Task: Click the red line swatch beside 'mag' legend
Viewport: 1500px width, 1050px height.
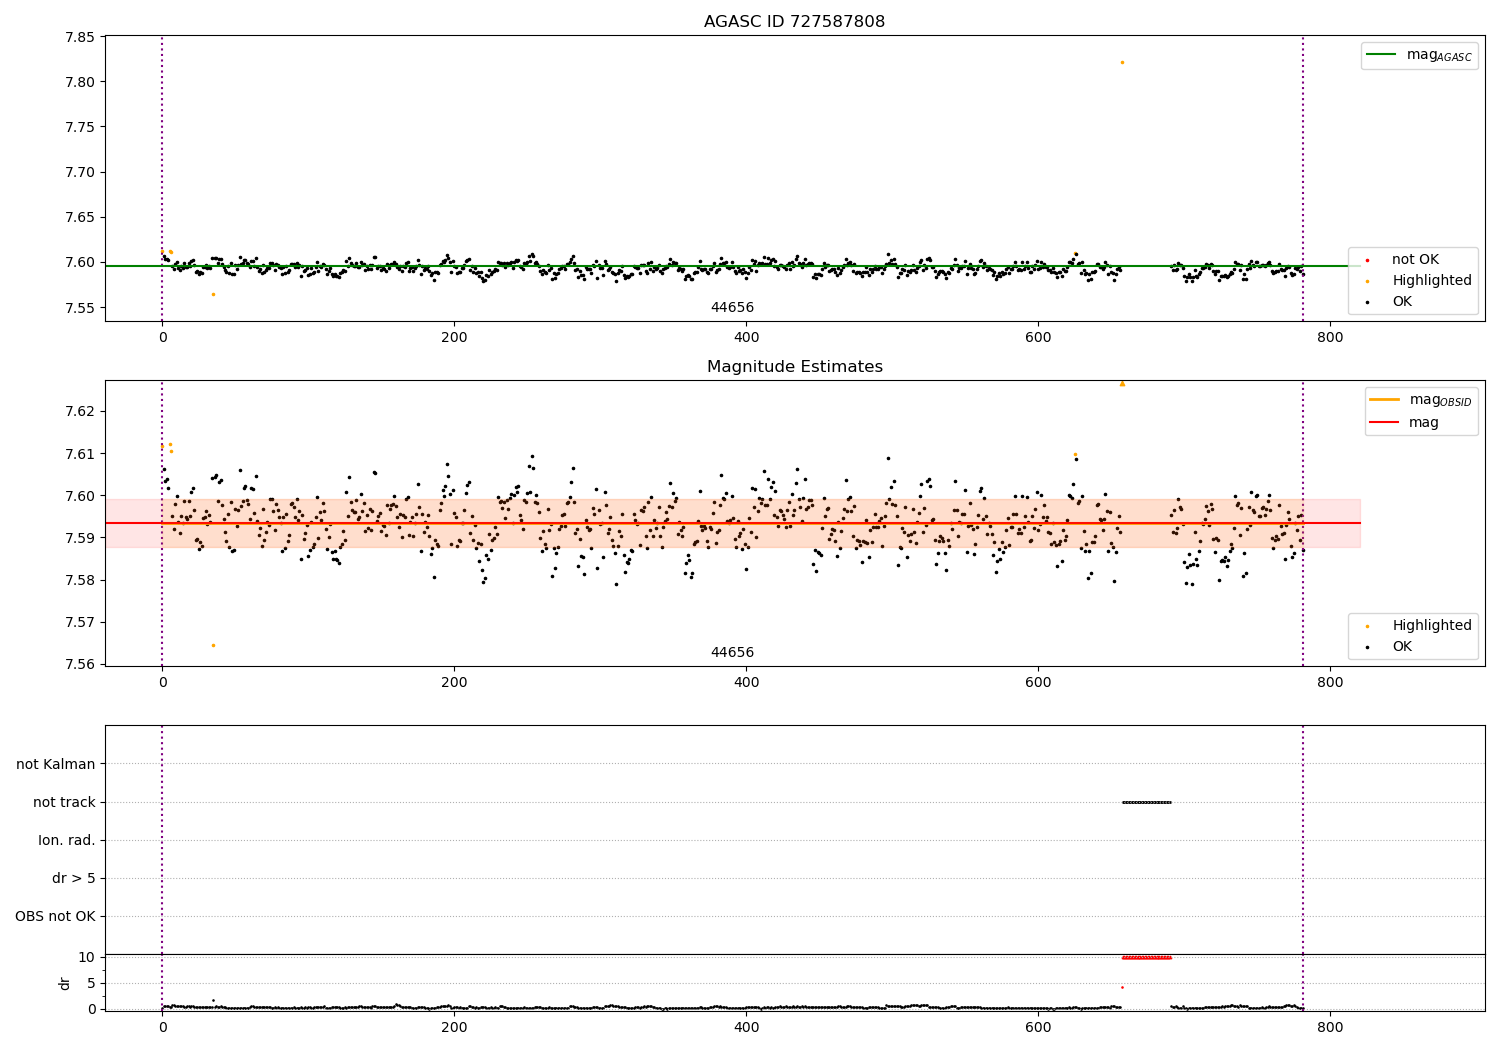Action: [x=1385, y=422]
